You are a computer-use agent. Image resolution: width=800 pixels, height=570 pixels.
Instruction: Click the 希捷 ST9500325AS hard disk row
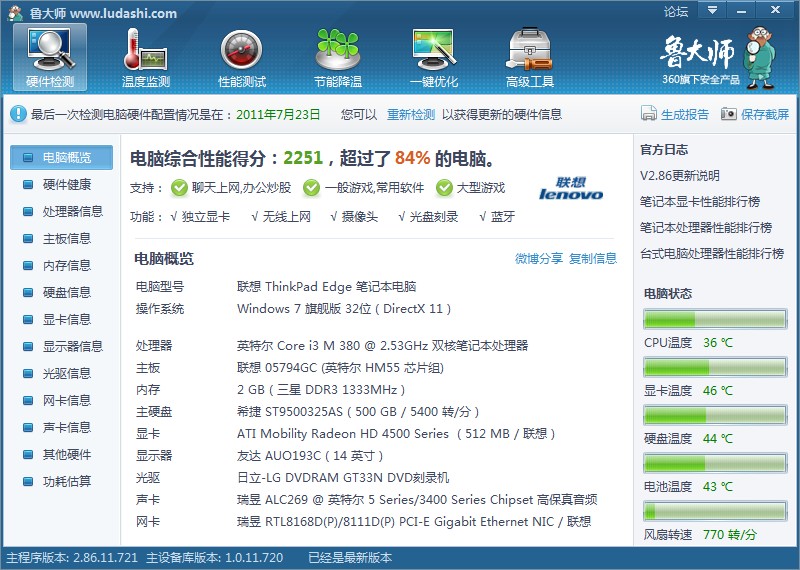coord(358,412)
